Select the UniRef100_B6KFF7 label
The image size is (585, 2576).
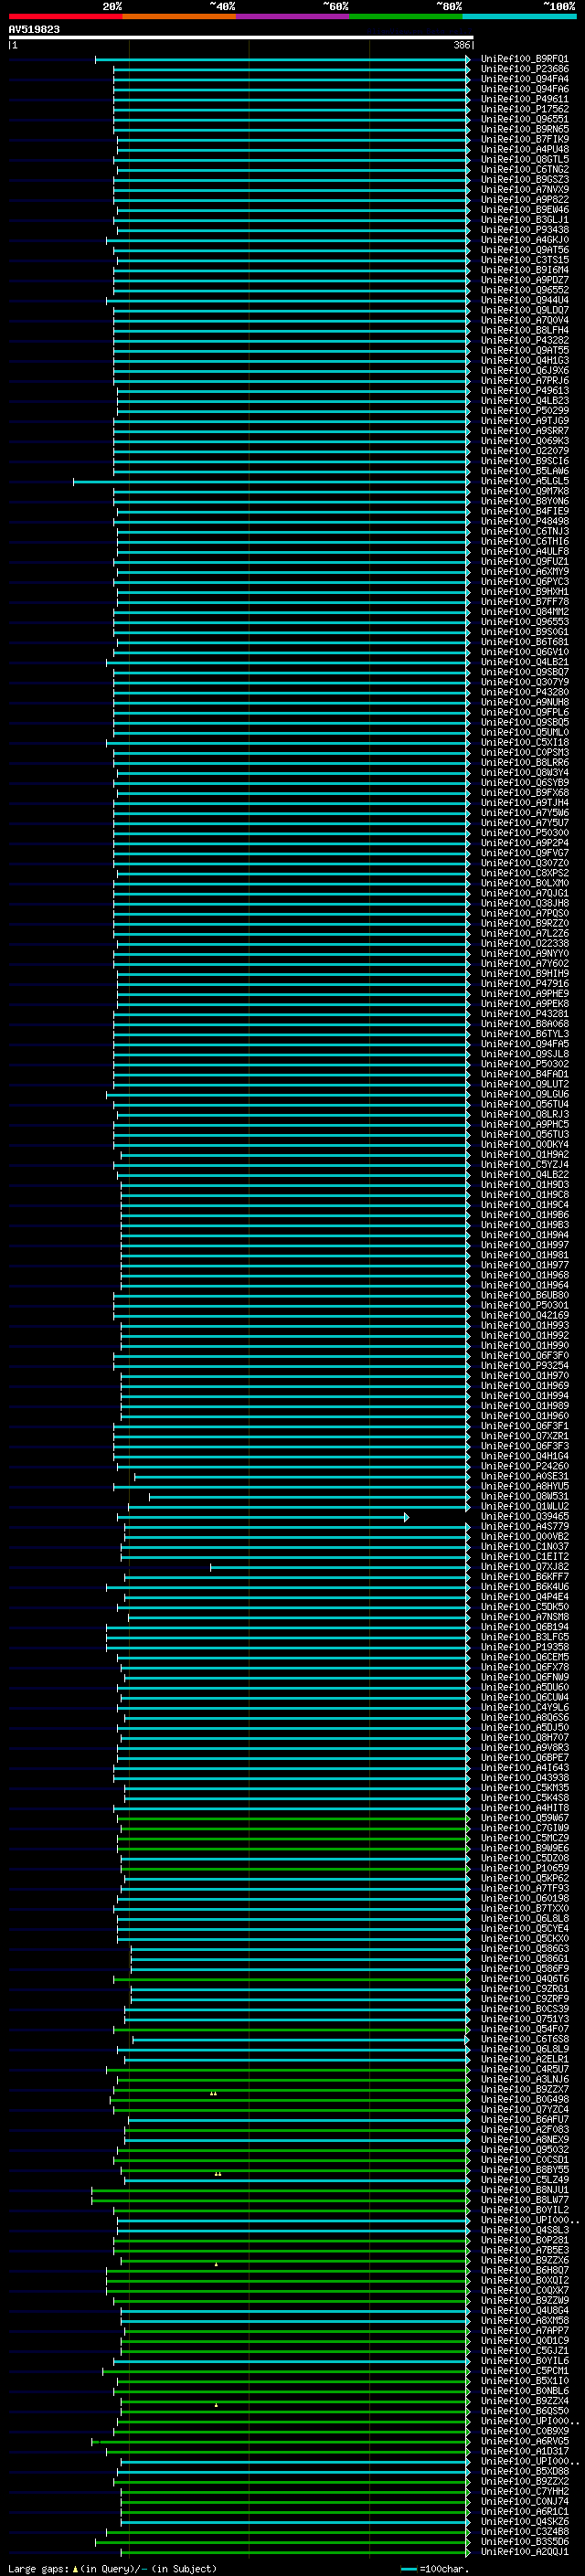[x=525, y=1577]
